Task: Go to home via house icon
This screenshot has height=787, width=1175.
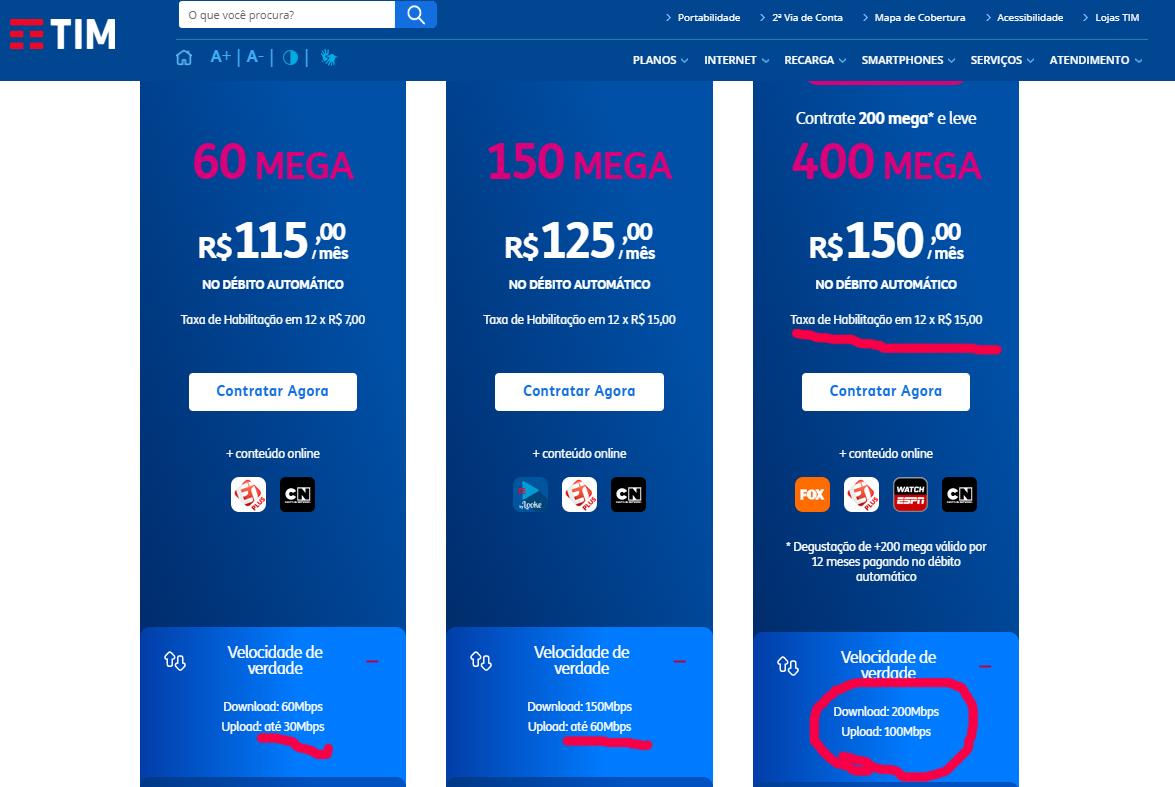Action: 184,58
